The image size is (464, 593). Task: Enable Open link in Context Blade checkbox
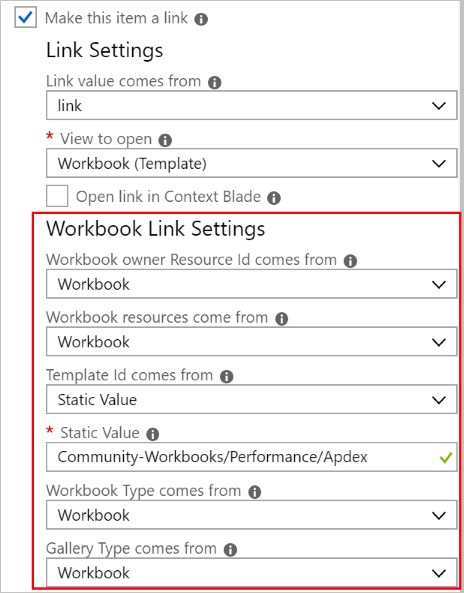pos(57,196)
